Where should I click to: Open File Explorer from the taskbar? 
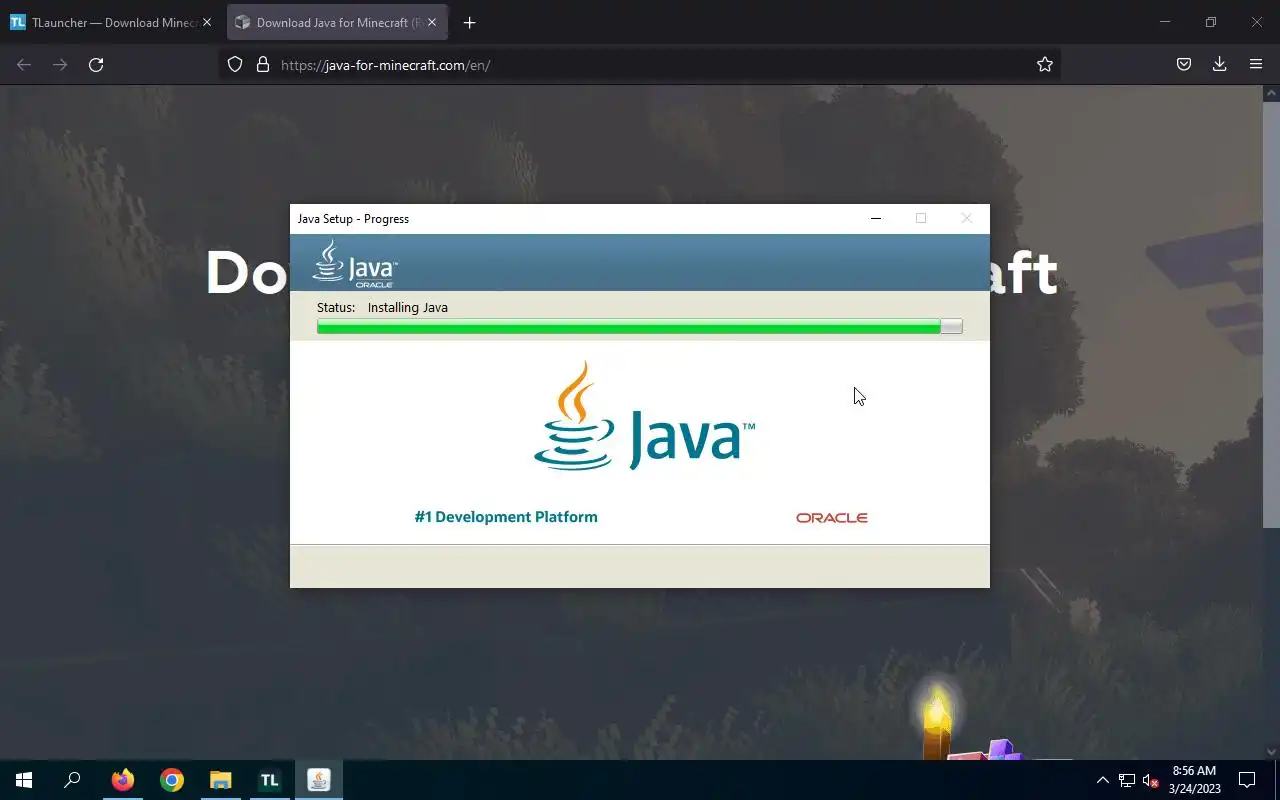tap(220, 780)
